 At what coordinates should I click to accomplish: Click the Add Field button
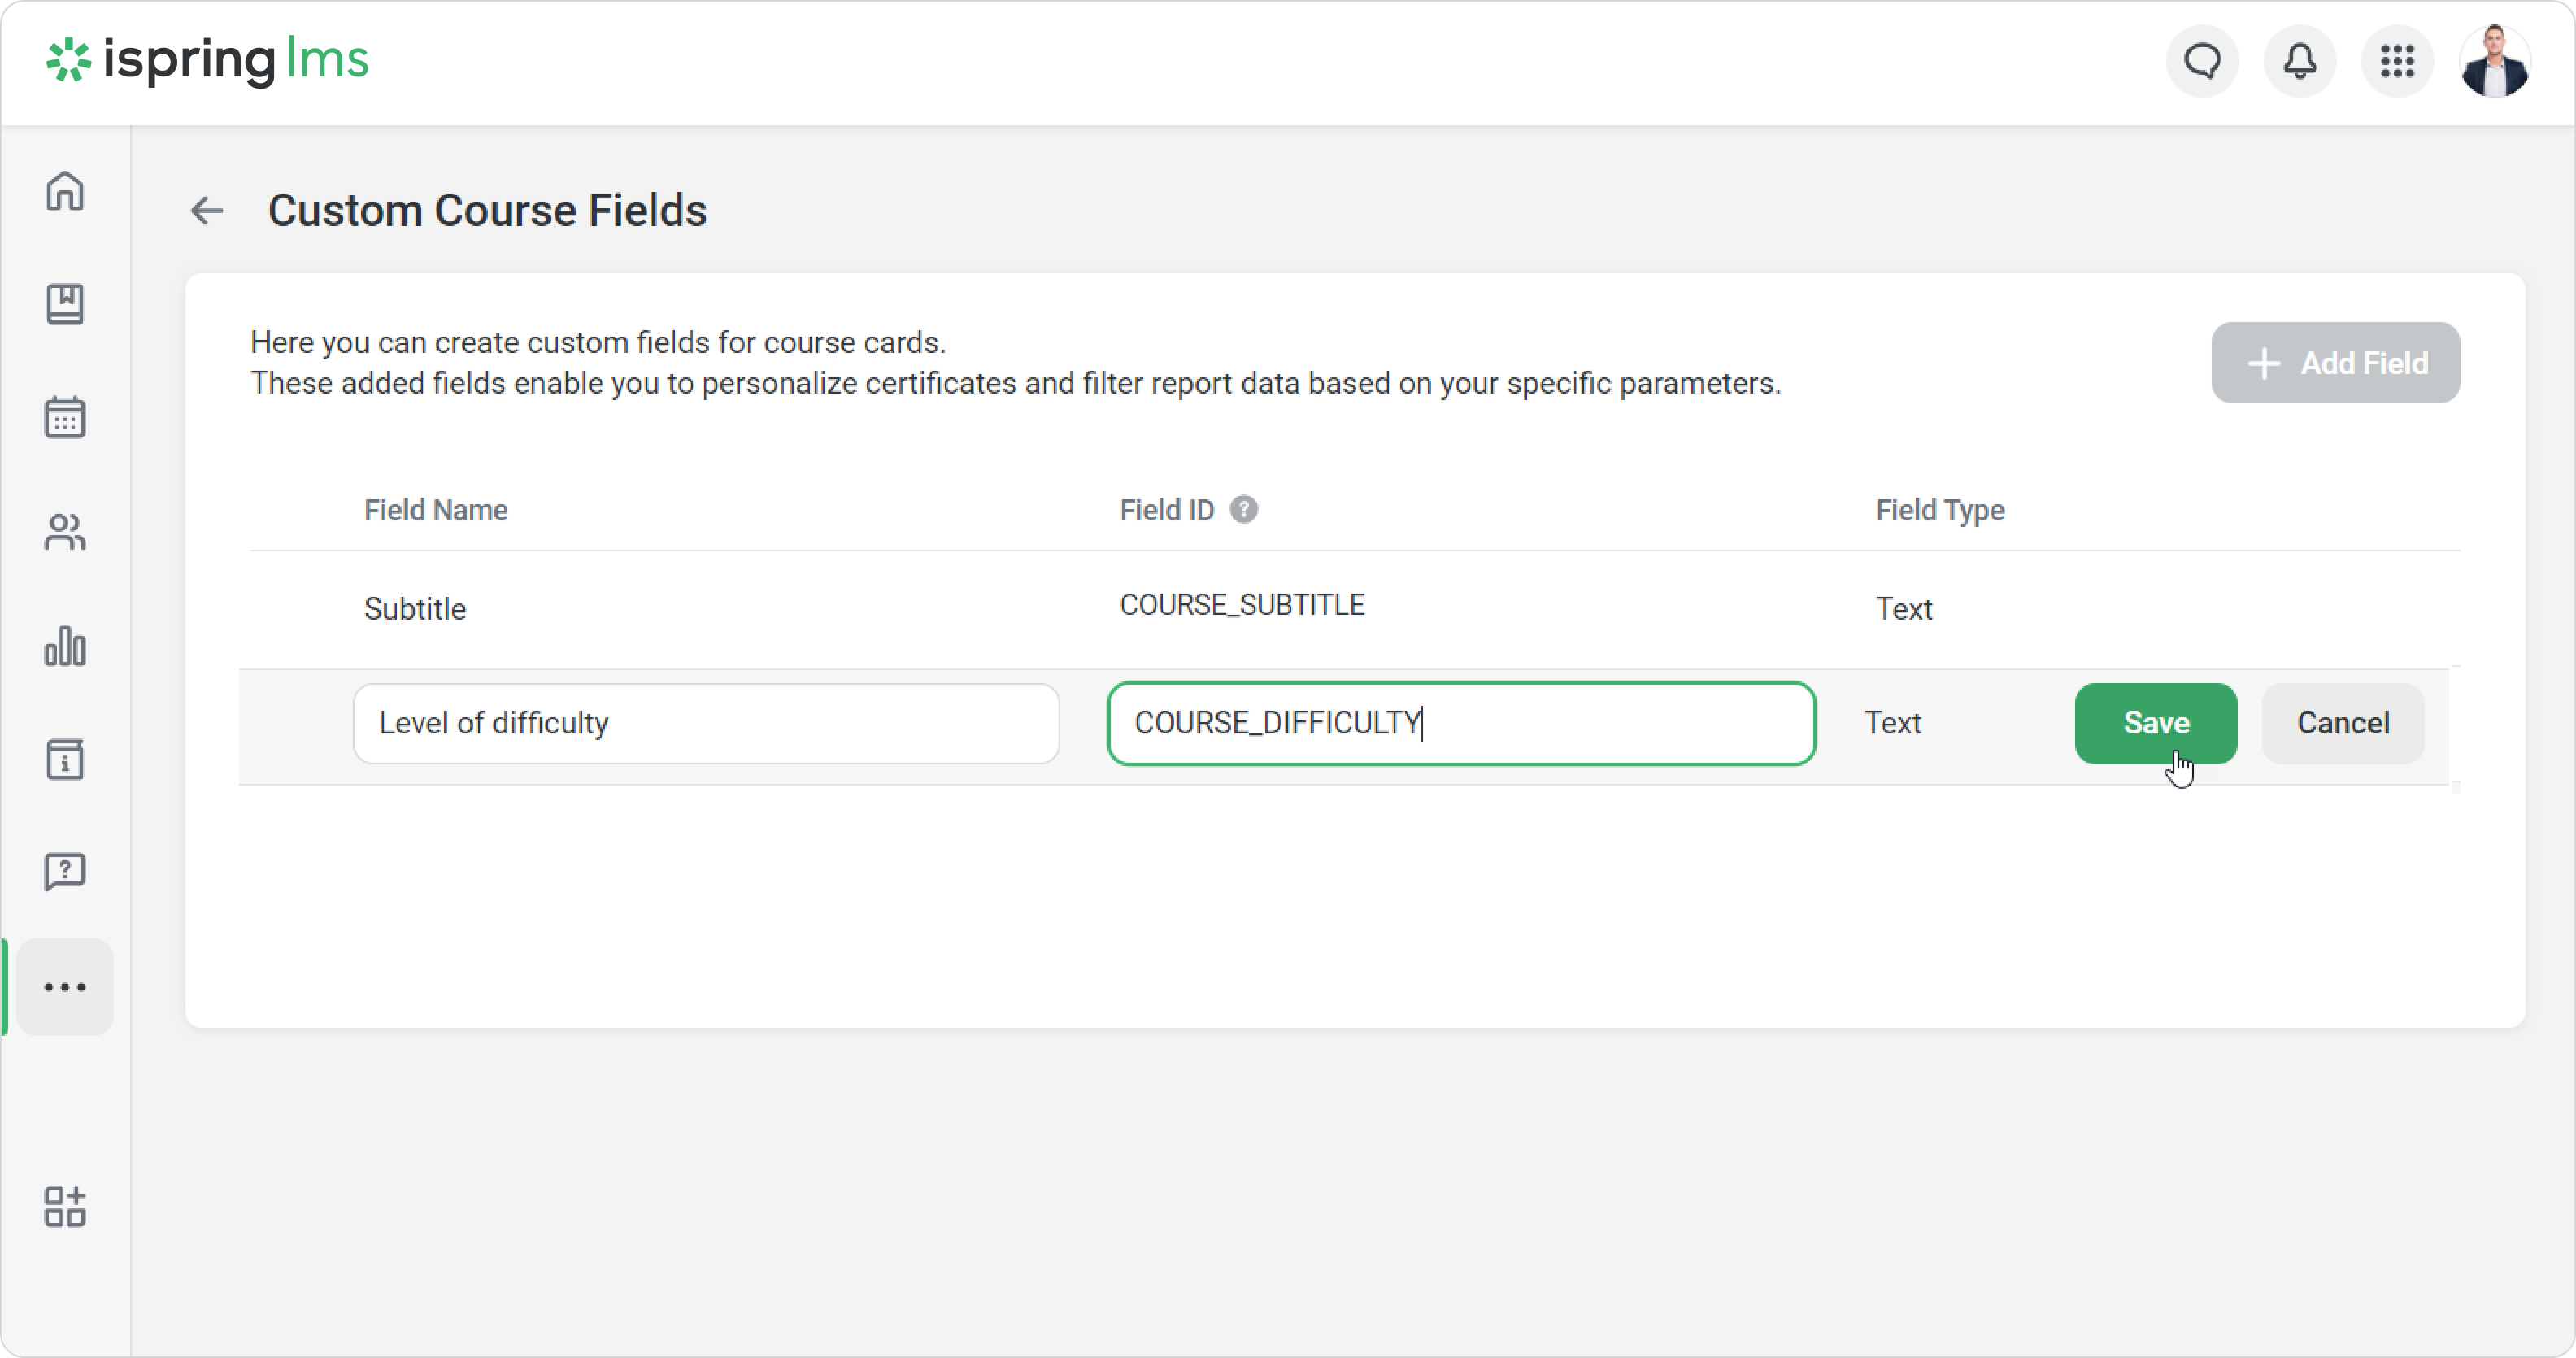coord(2335,363)
